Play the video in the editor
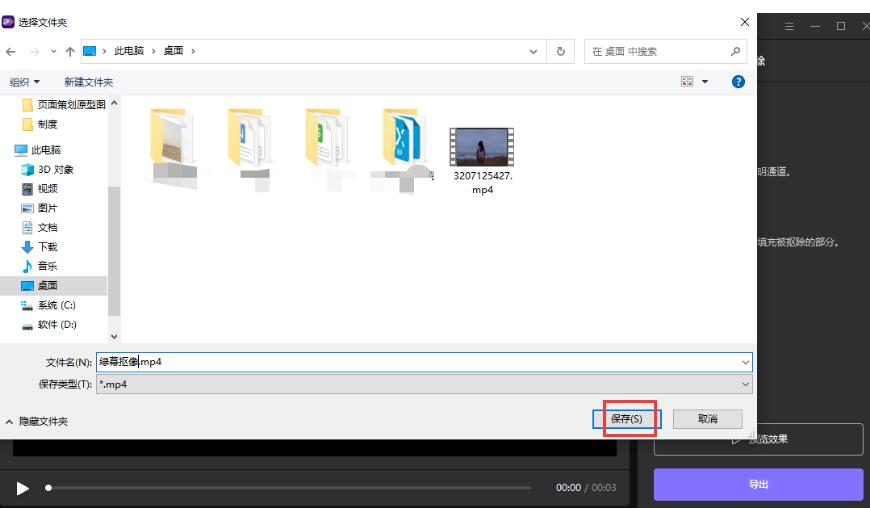This screenshot has height=509, width=870. 22,488
